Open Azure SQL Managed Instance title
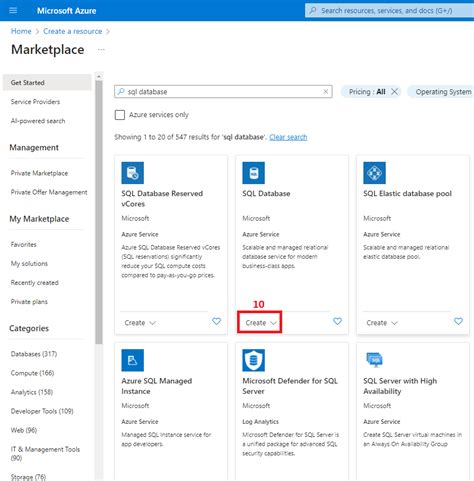Screen dimensions: 474x481 pos(157,386)
